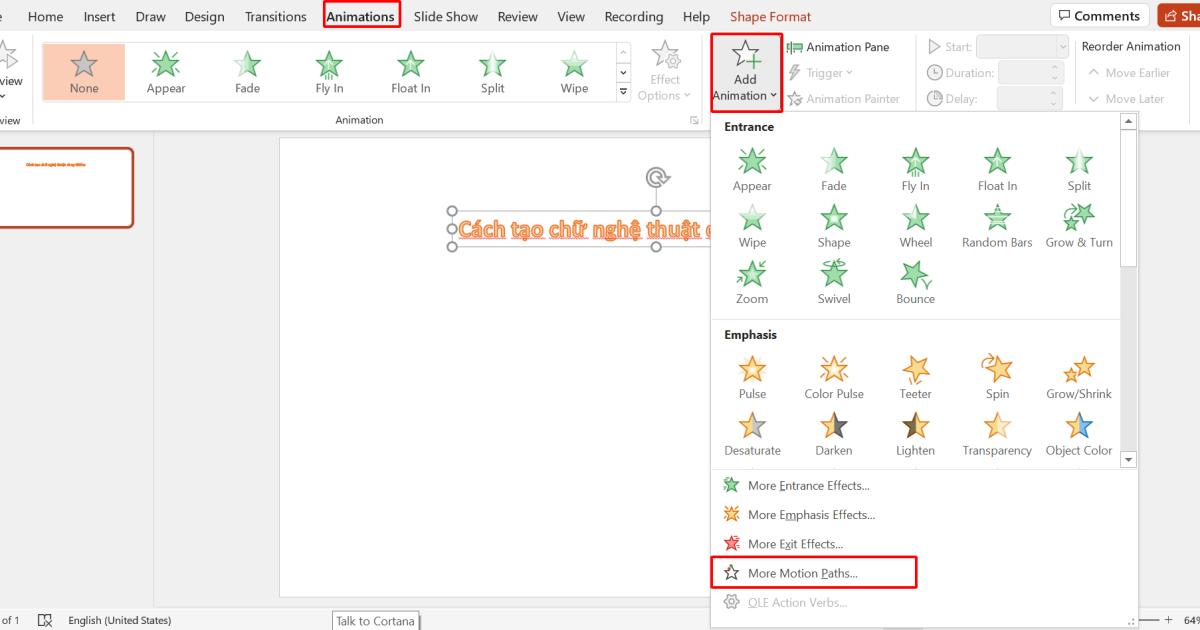Switch to the Slide Show ribbon tab
1200x630 pixels.
pos(445,16)
